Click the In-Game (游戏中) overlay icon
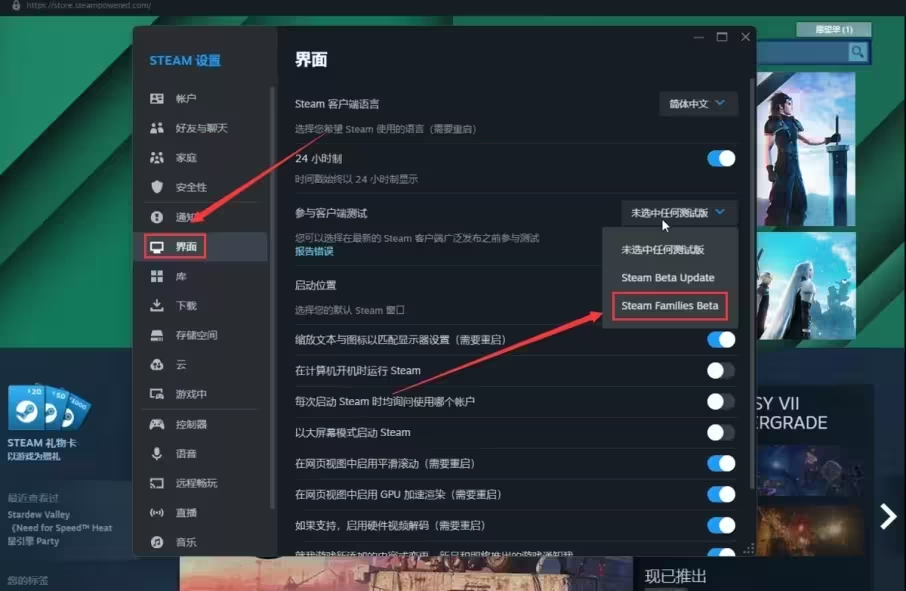Viewport: 906px width, 591px height. tap(157, 394)
